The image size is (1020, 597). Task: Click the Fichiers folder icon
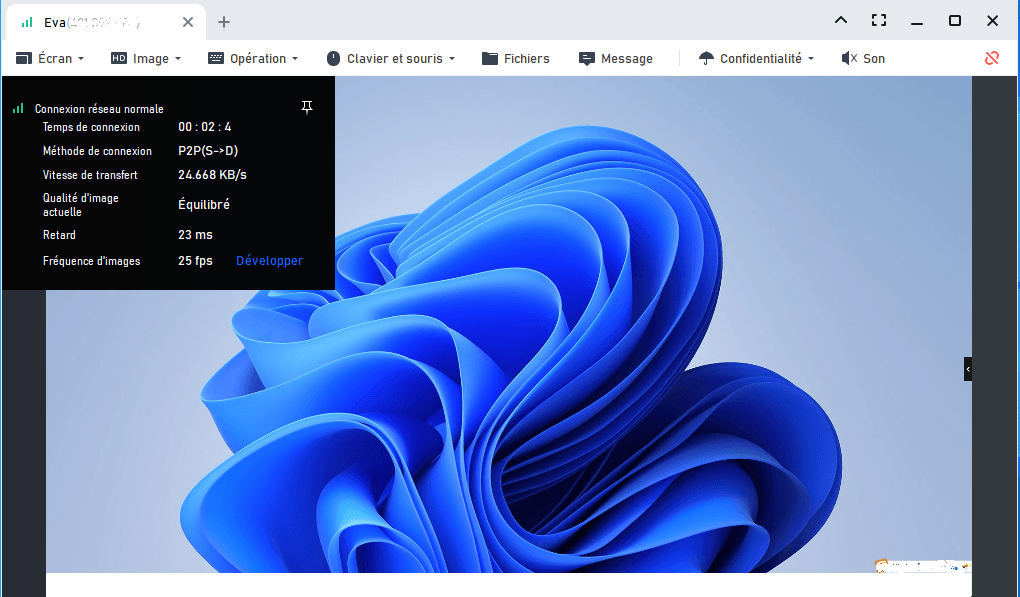[489, 59]
